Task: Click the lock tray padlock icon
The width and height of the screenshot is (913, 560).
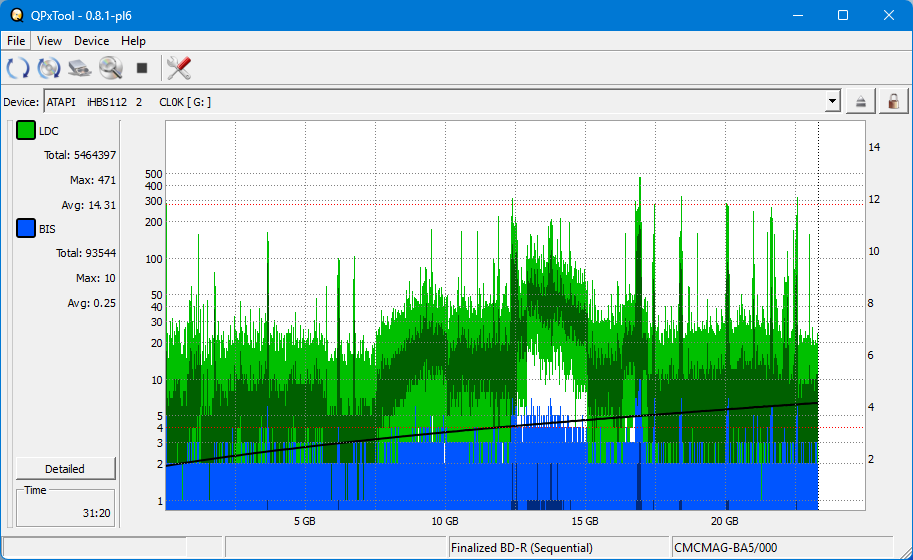Action: pos(893,102)
